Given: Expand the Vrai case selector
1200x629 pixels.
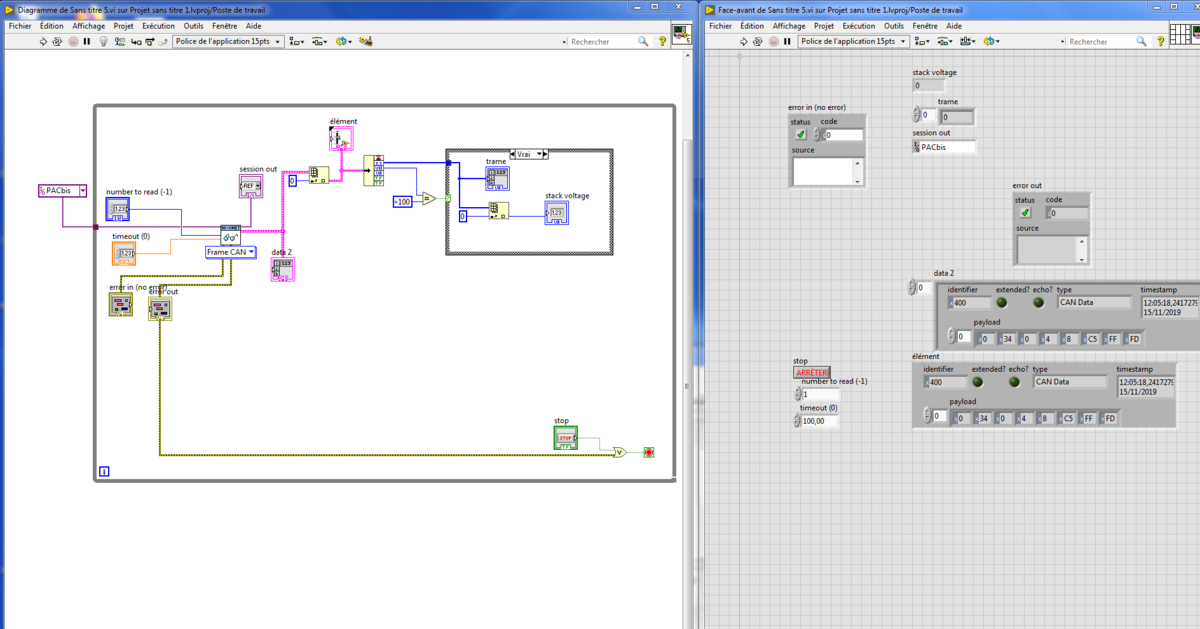Looking at the screenshot, I should click(541, 154).
